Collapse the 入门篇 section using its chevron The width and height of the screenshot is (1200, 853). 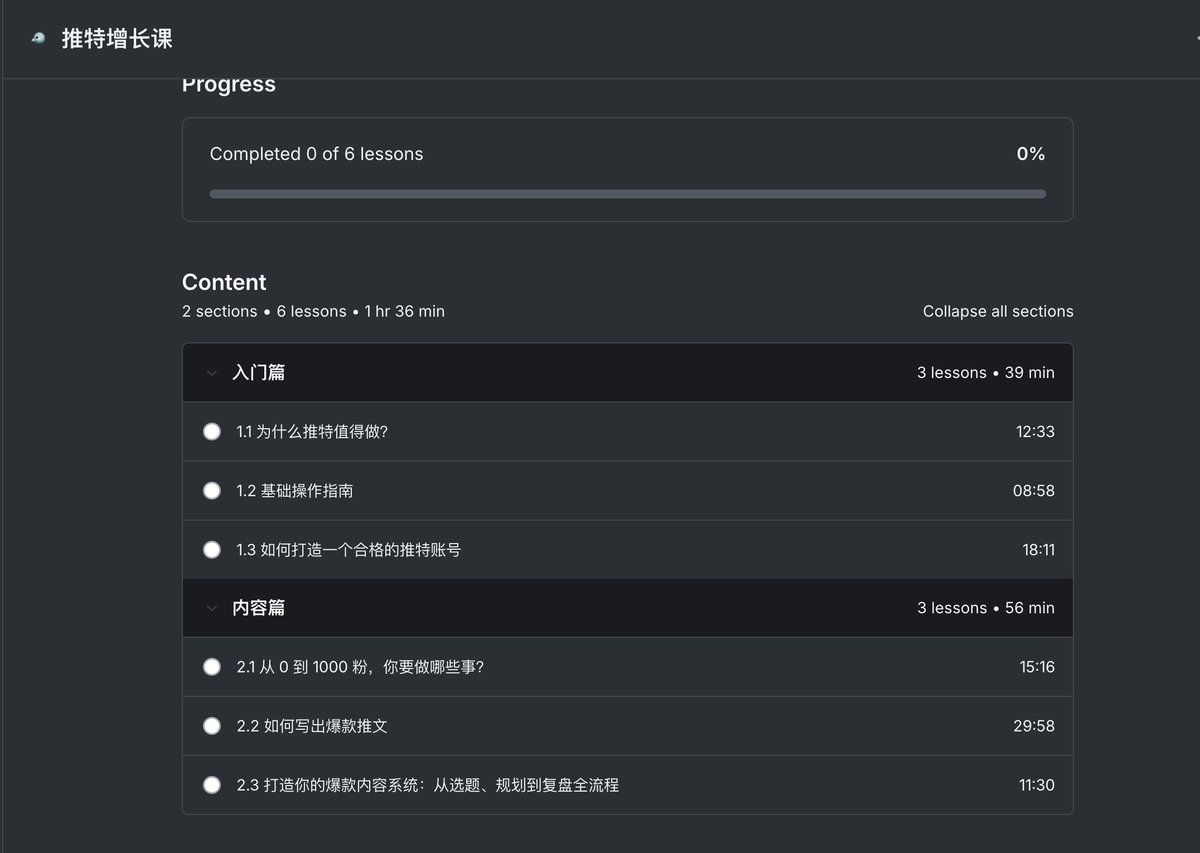pos(211,373)
